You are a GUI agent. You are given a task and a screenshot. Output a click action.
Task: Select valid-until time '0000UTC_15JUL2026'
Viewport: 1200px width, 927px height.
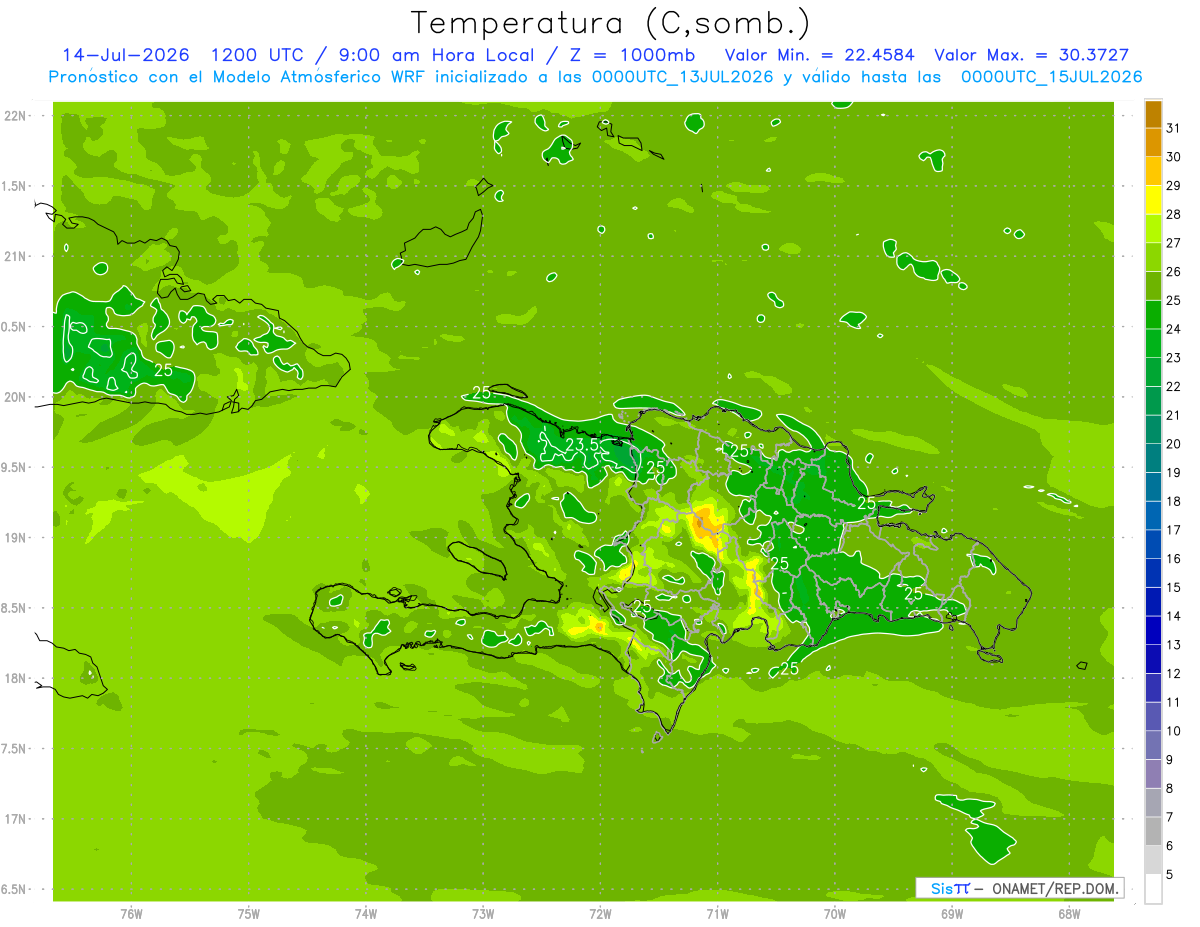click(1051, 77)
